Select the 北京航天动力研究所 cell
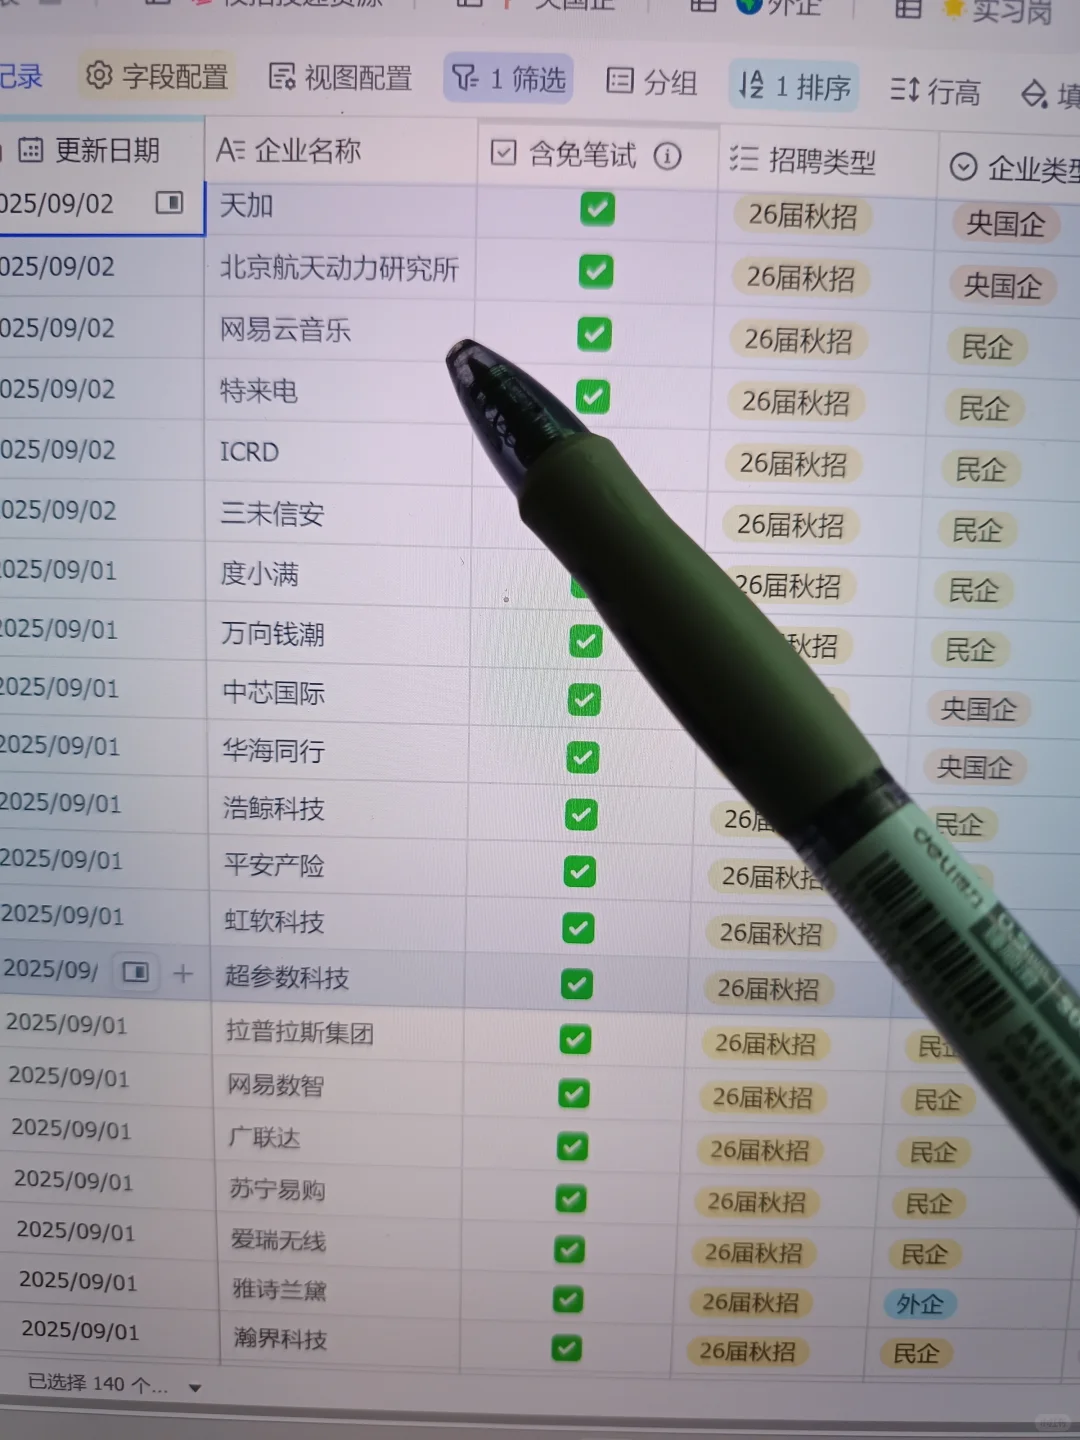The height and width of the screenshot is (1440, 1080). 339,268
